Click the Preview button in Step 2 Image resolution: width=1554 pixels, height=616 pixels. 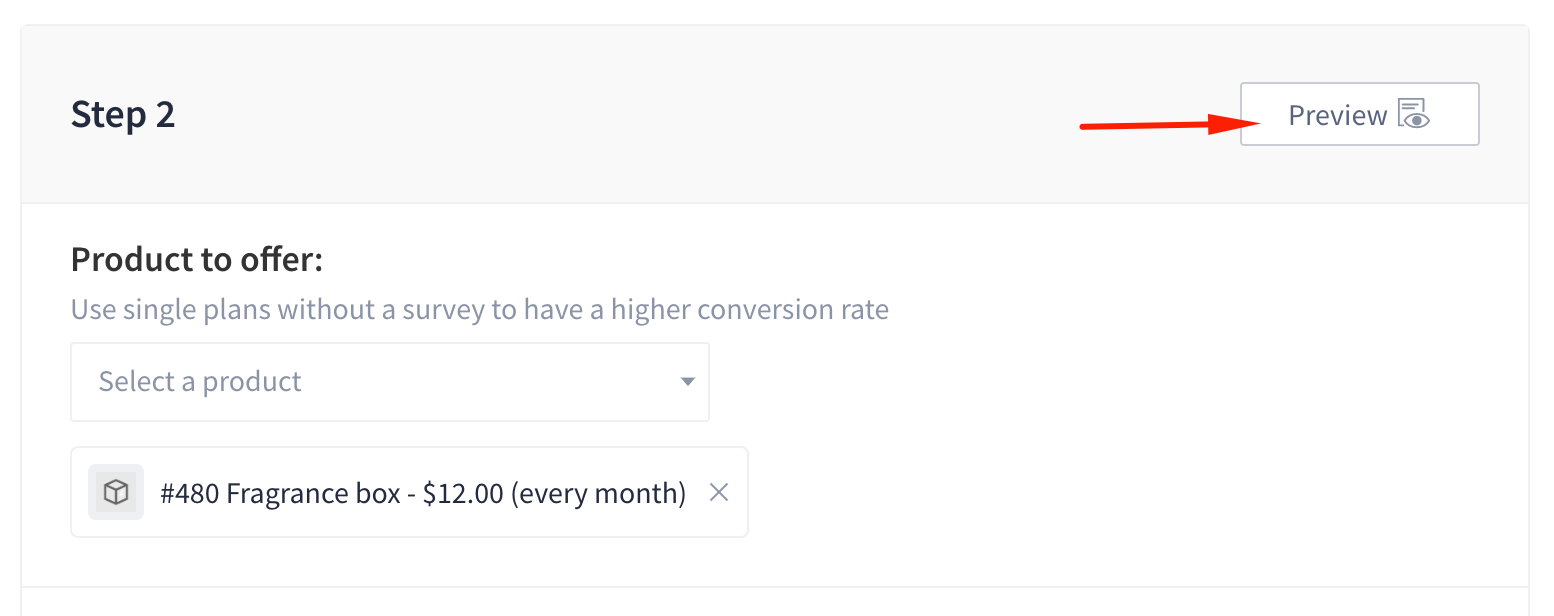(1359, 114)
